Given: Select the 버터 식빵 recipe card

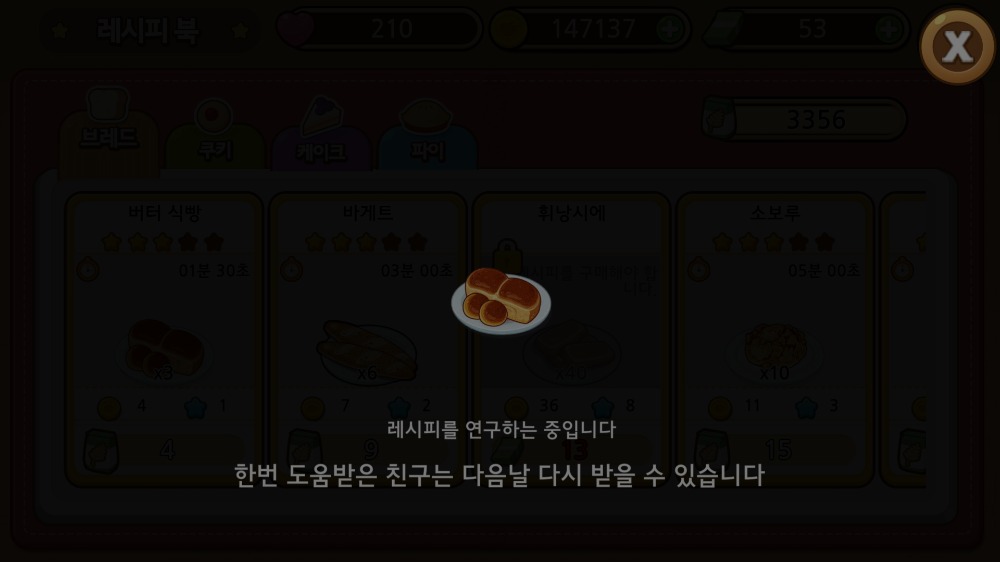Looking at the screenshot, I should coord(165,339).
